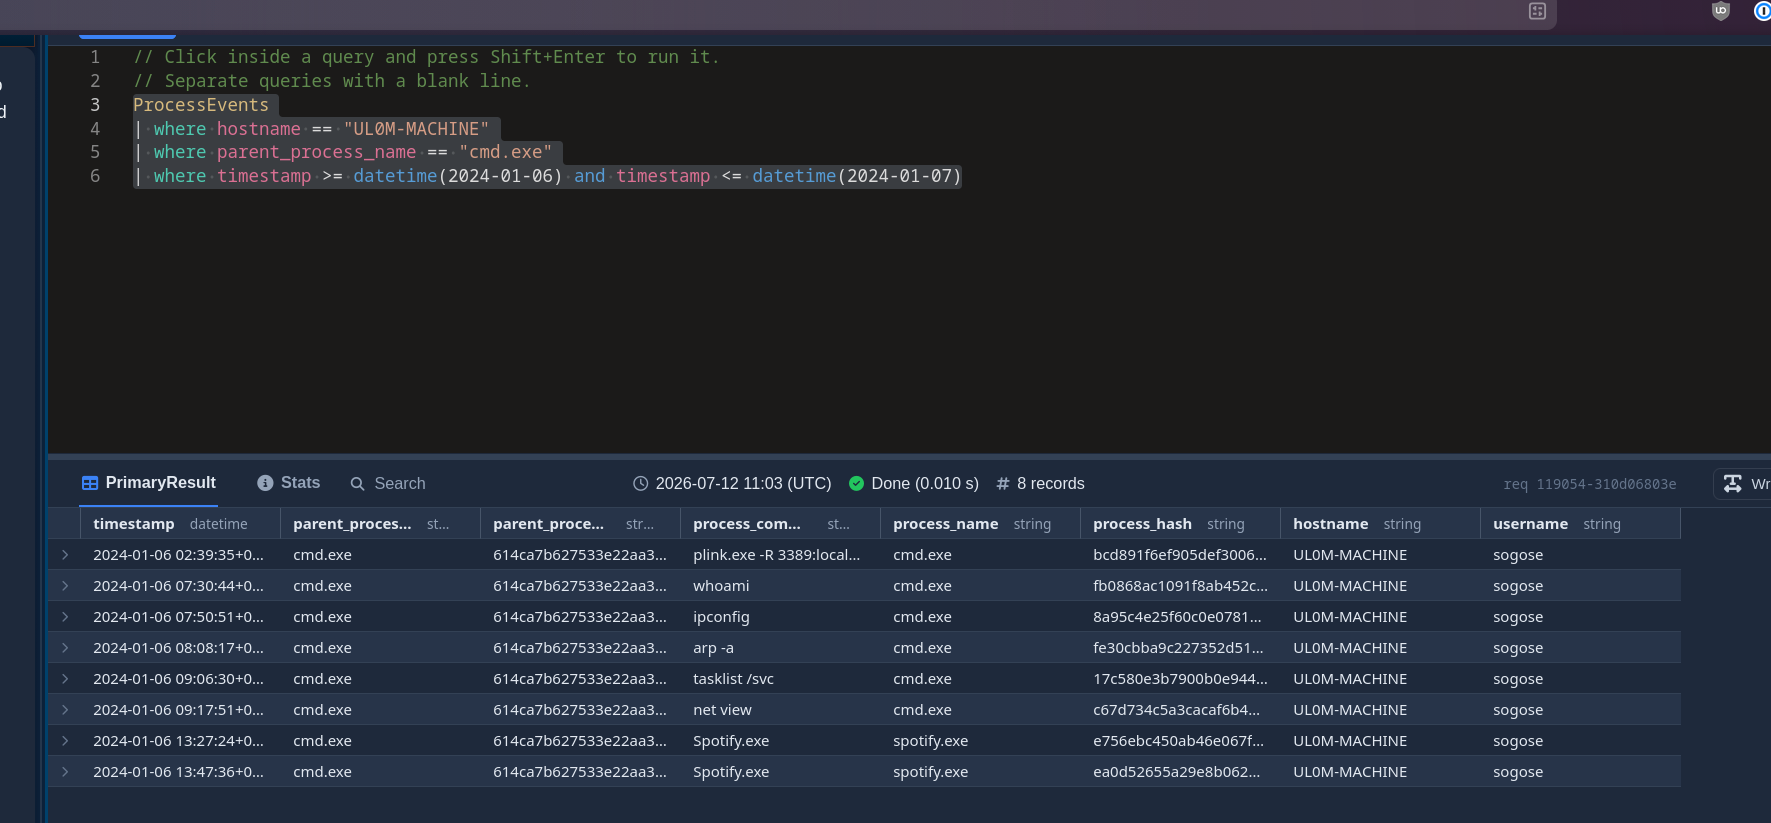
Task: Click the clock icon beside the UTC time
Action: coord(641,484)
